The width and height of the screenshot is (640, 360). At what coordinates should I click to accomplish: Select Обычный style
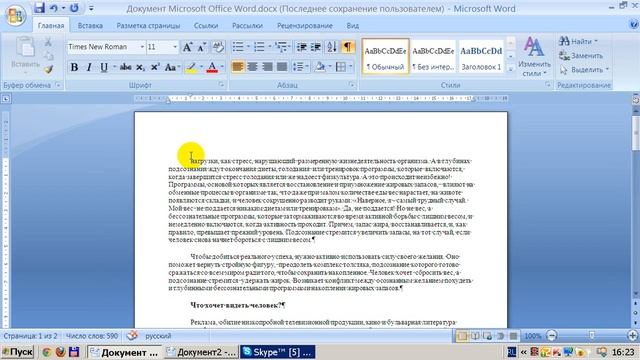click(385, 56)
